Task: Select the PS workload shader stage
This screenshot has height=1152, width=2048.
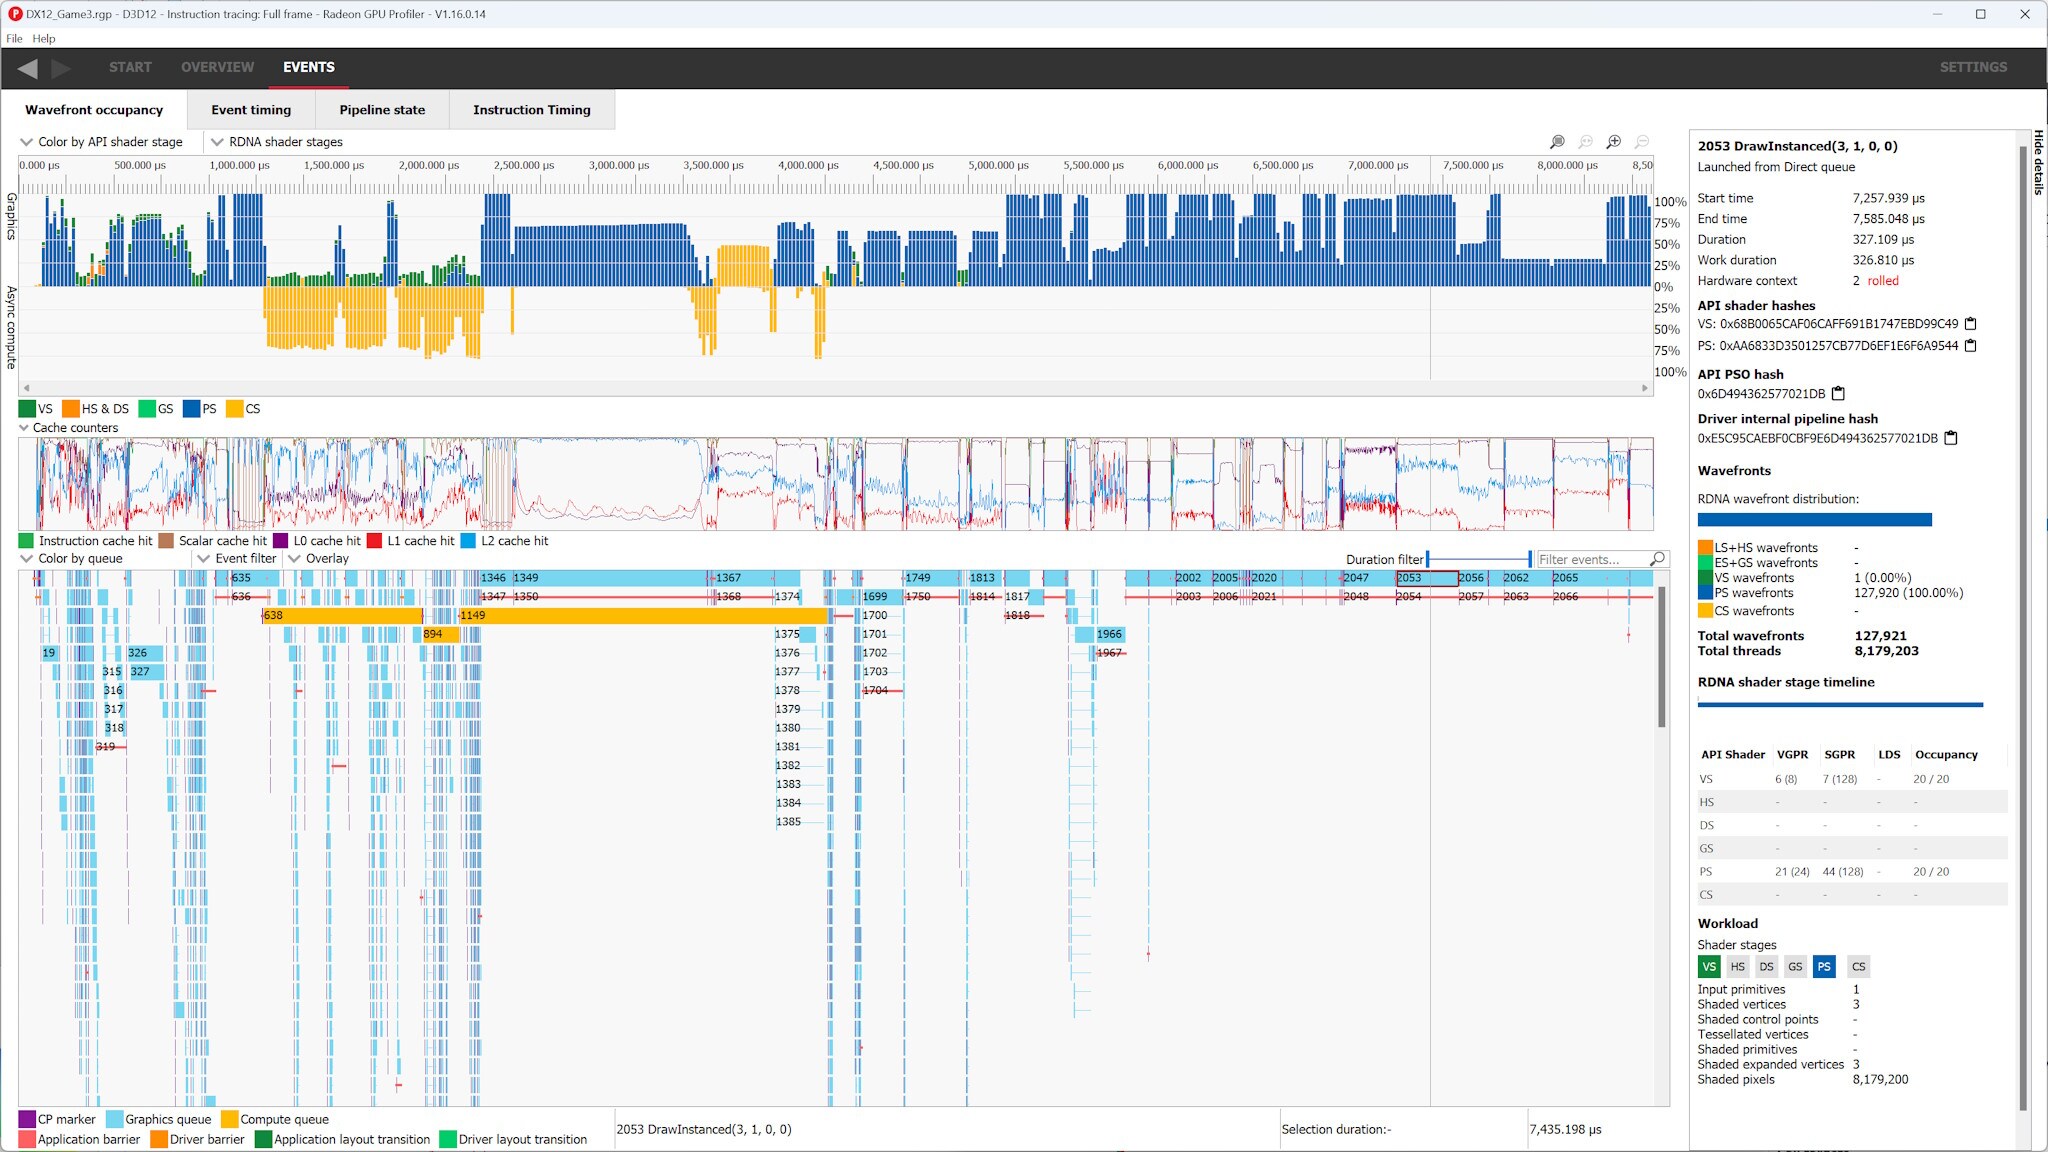Action: (x=1824, y=967)
